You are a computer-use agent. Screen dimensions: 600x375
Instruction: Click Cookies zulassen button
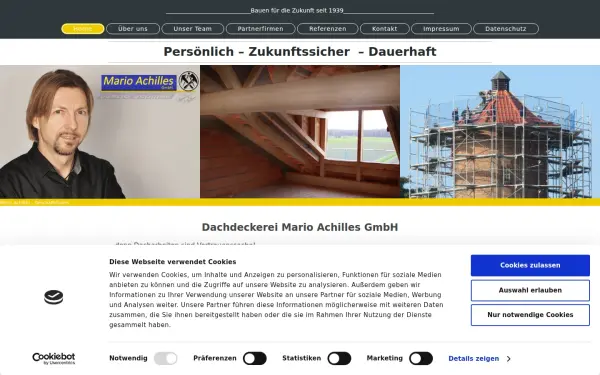point(530,265)
